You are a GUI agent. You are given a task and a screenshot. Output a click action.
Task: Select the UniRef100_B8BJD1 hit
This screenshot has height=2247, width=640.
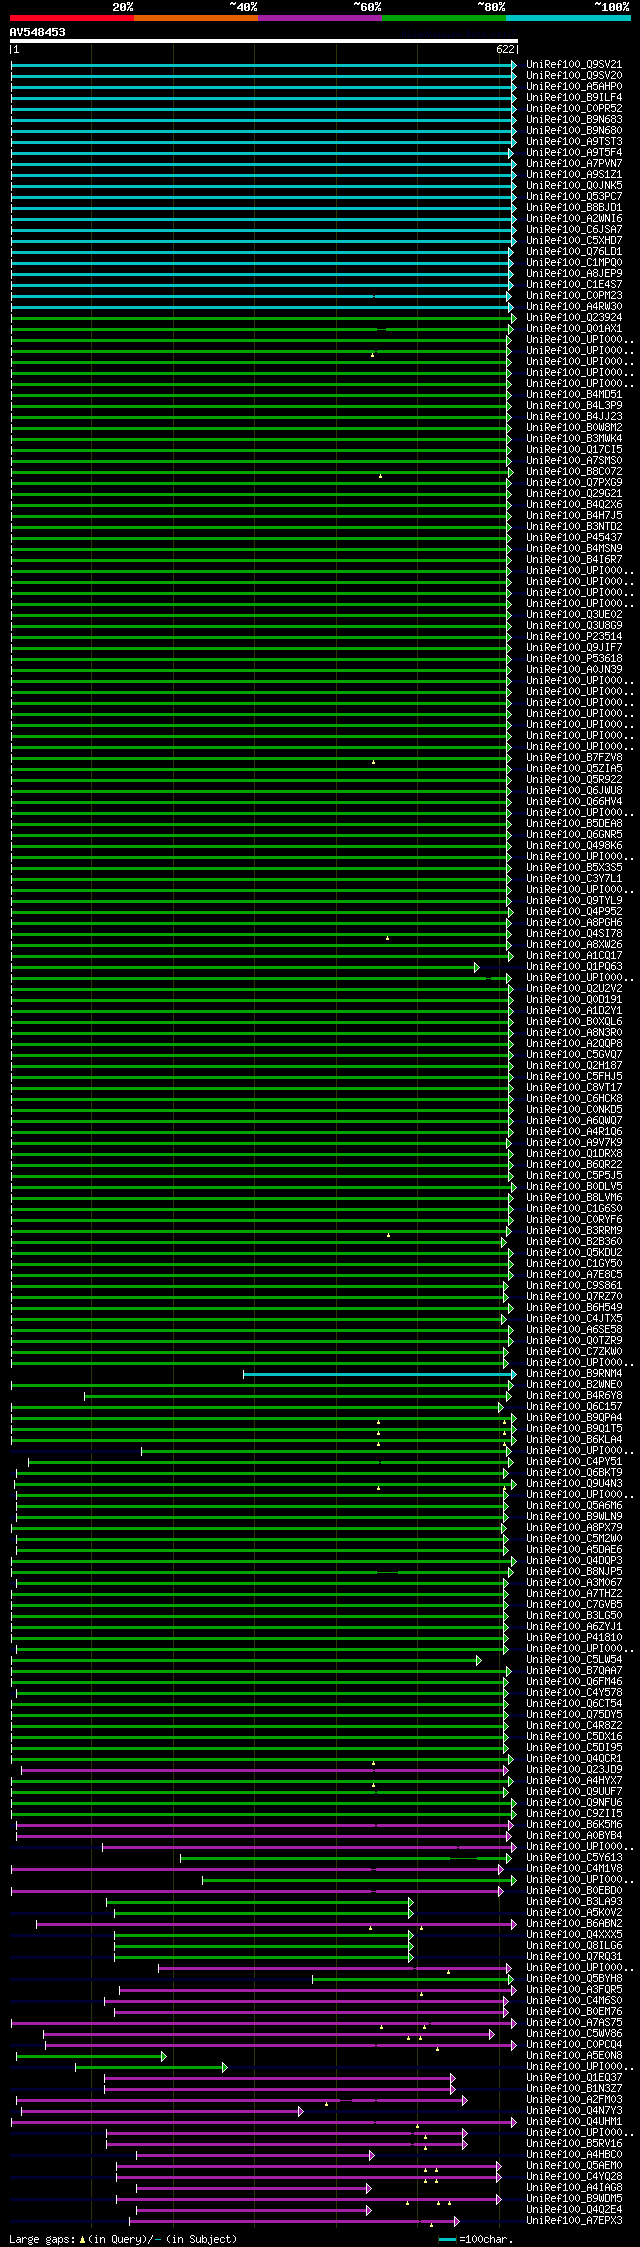click(x=574, y=208)
